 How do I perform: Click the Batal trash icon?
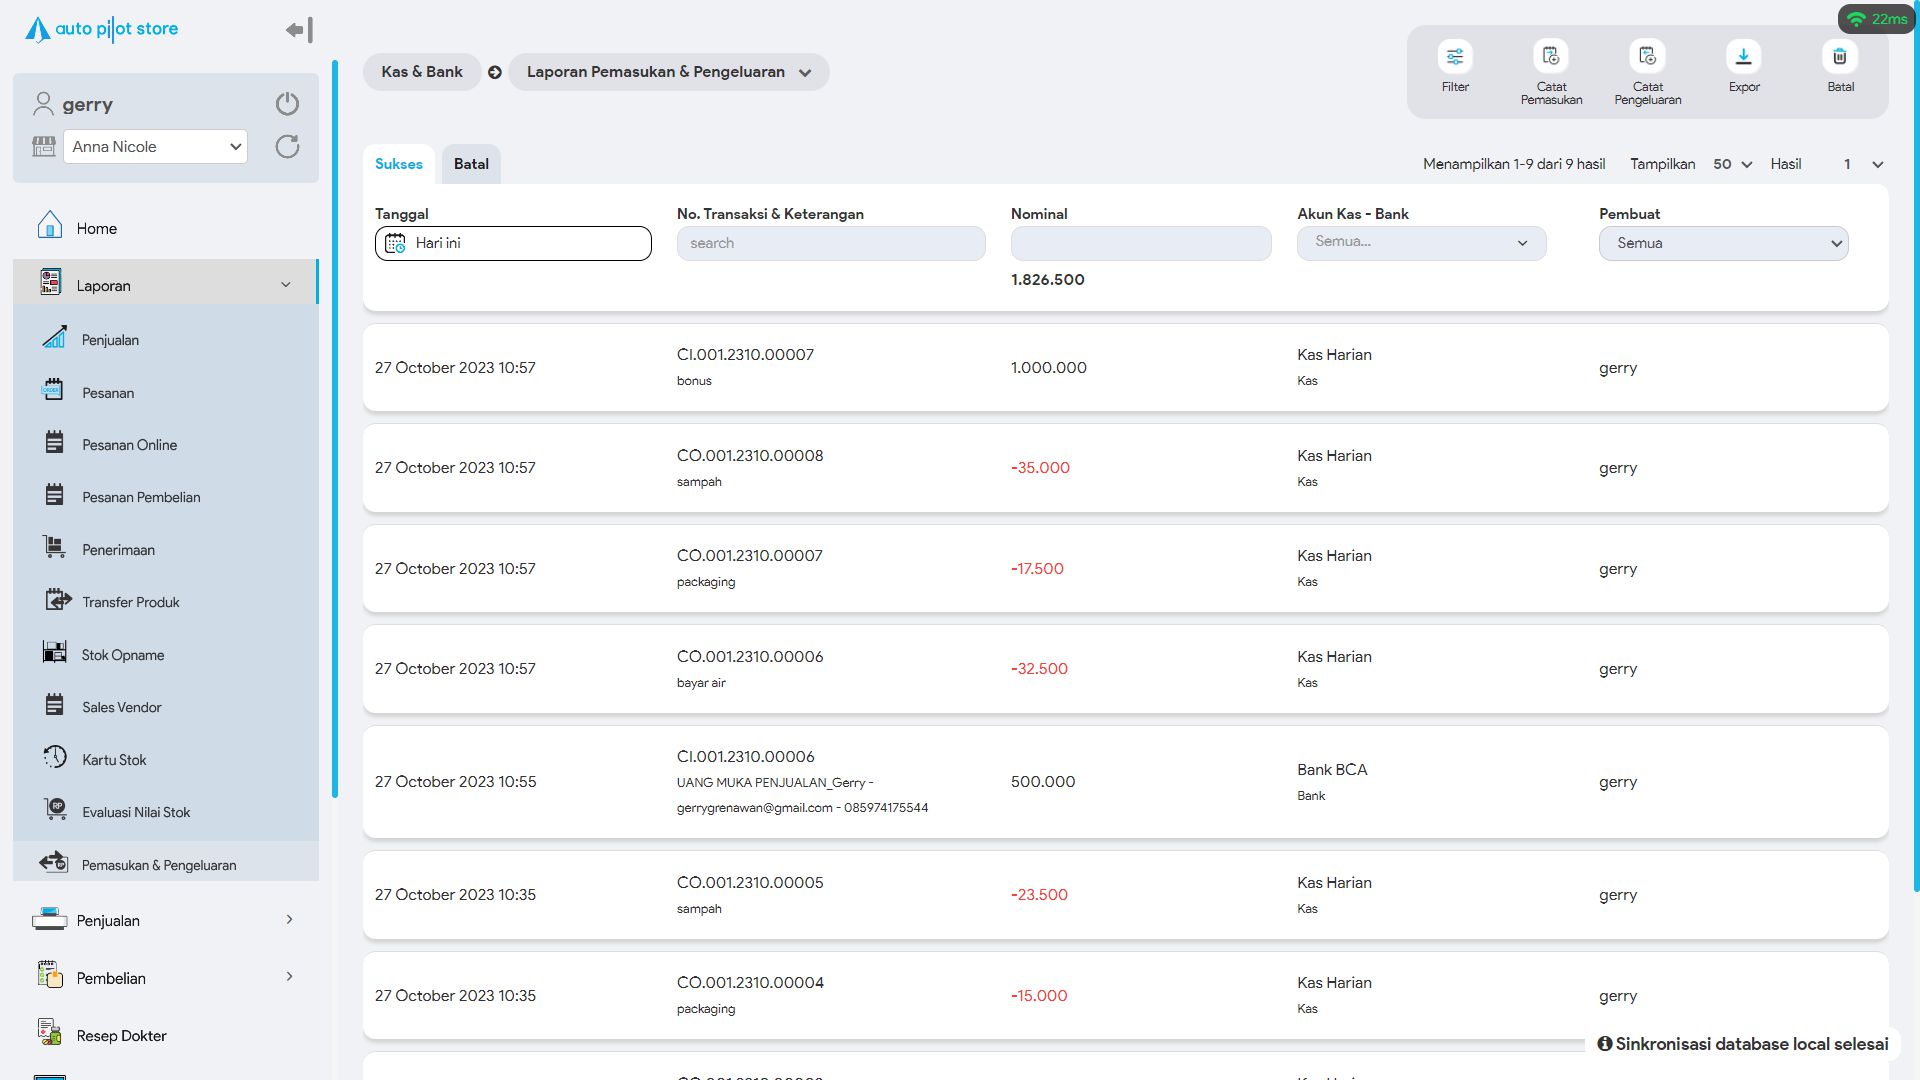(1840, 57)
